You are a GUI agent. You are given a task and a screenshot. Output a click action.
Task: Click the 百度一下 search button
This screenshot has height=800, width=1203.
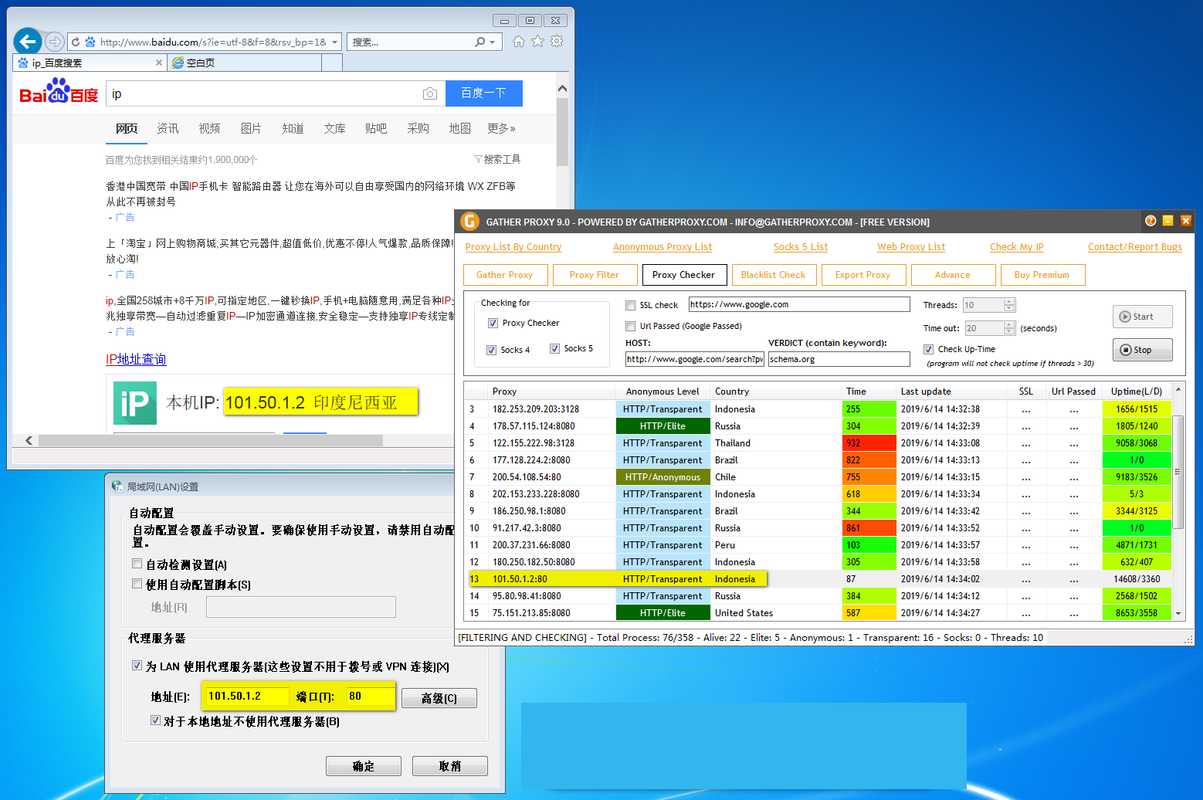[484, 93]
